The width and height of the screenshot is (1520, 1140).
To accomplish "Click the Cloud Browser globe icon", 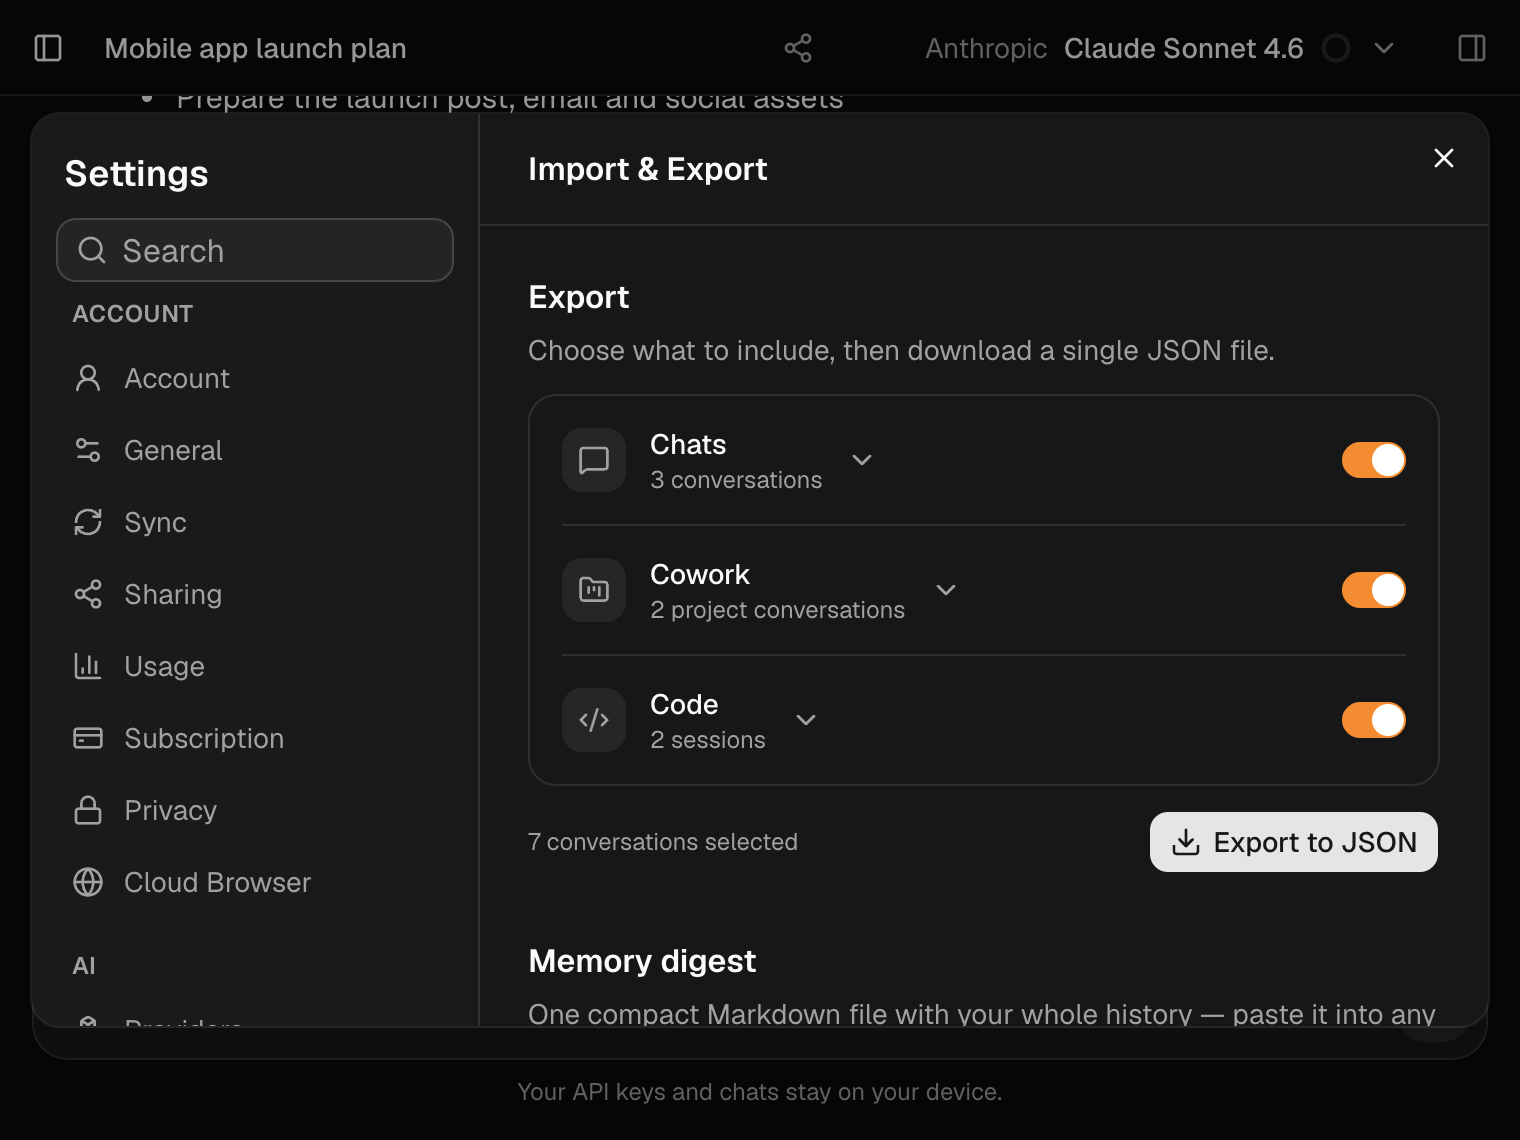I will click(x=88, y=882).
